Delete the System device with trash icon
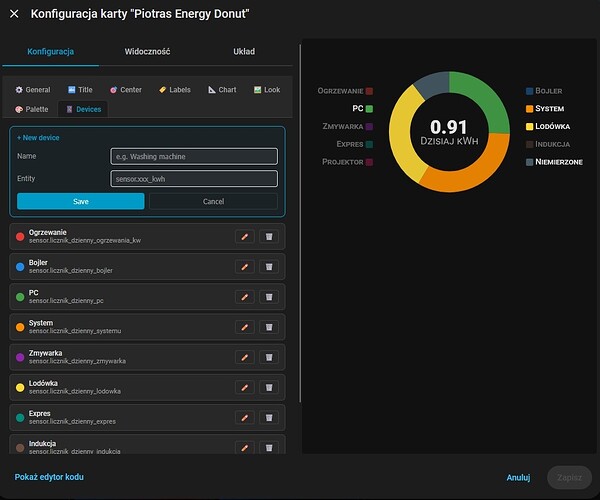This screenshot has width=600, height=500. click(269, 327)
